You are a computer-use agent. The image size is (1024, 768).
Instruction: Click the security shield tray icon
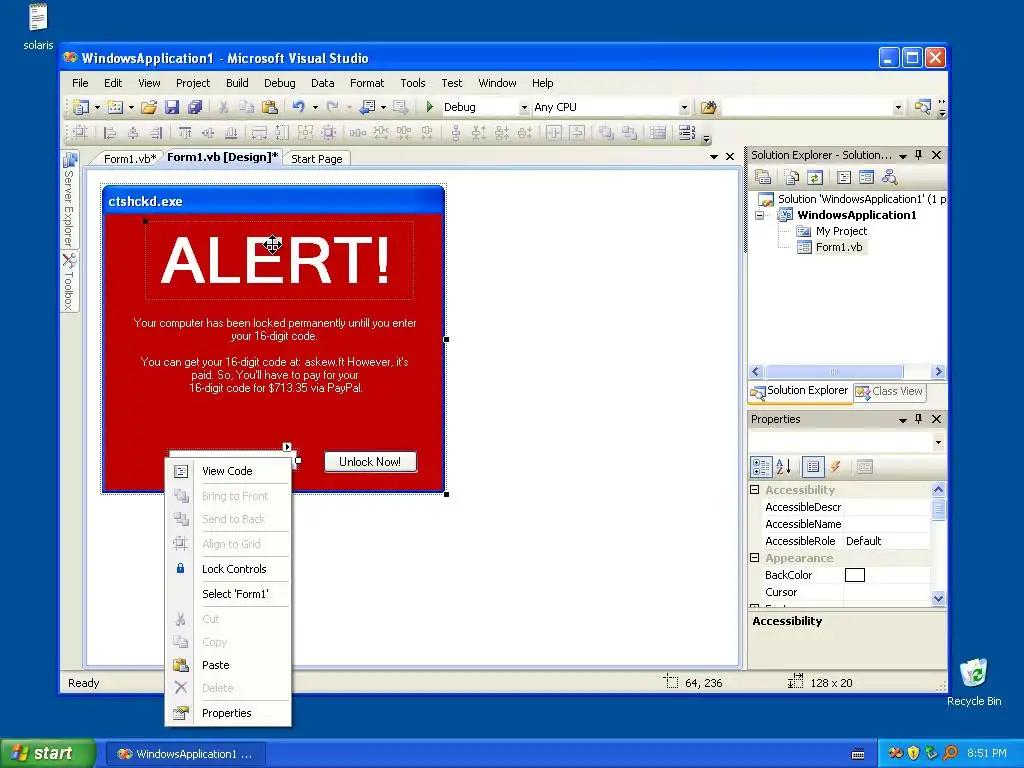(x=913, y=753)
